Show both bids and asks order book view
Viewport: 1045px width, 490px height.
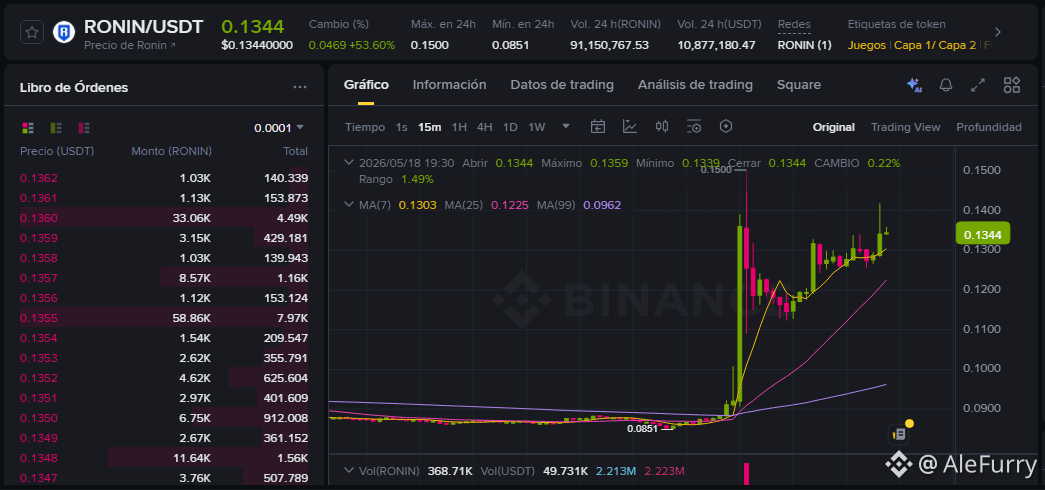(x=28, y=127)
